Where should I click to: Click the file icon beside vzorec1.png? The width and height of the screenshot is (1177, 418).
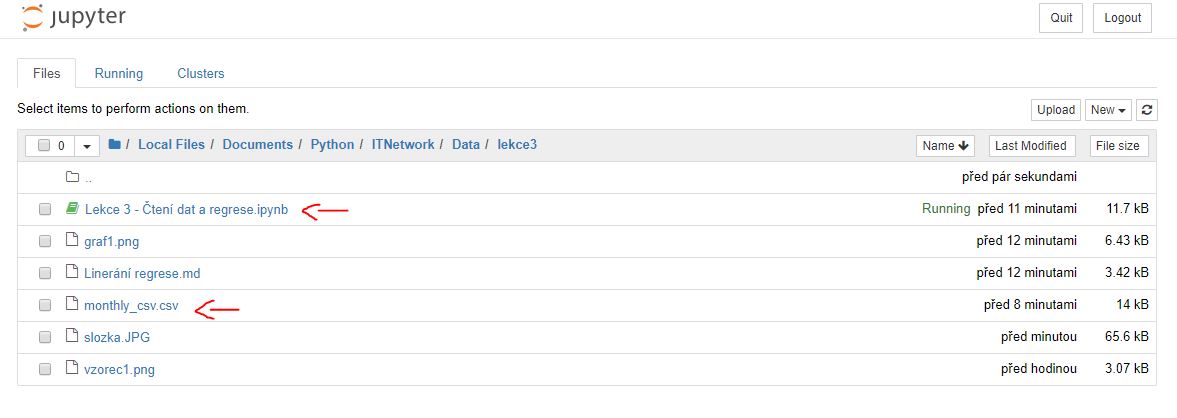coord(72,369)
